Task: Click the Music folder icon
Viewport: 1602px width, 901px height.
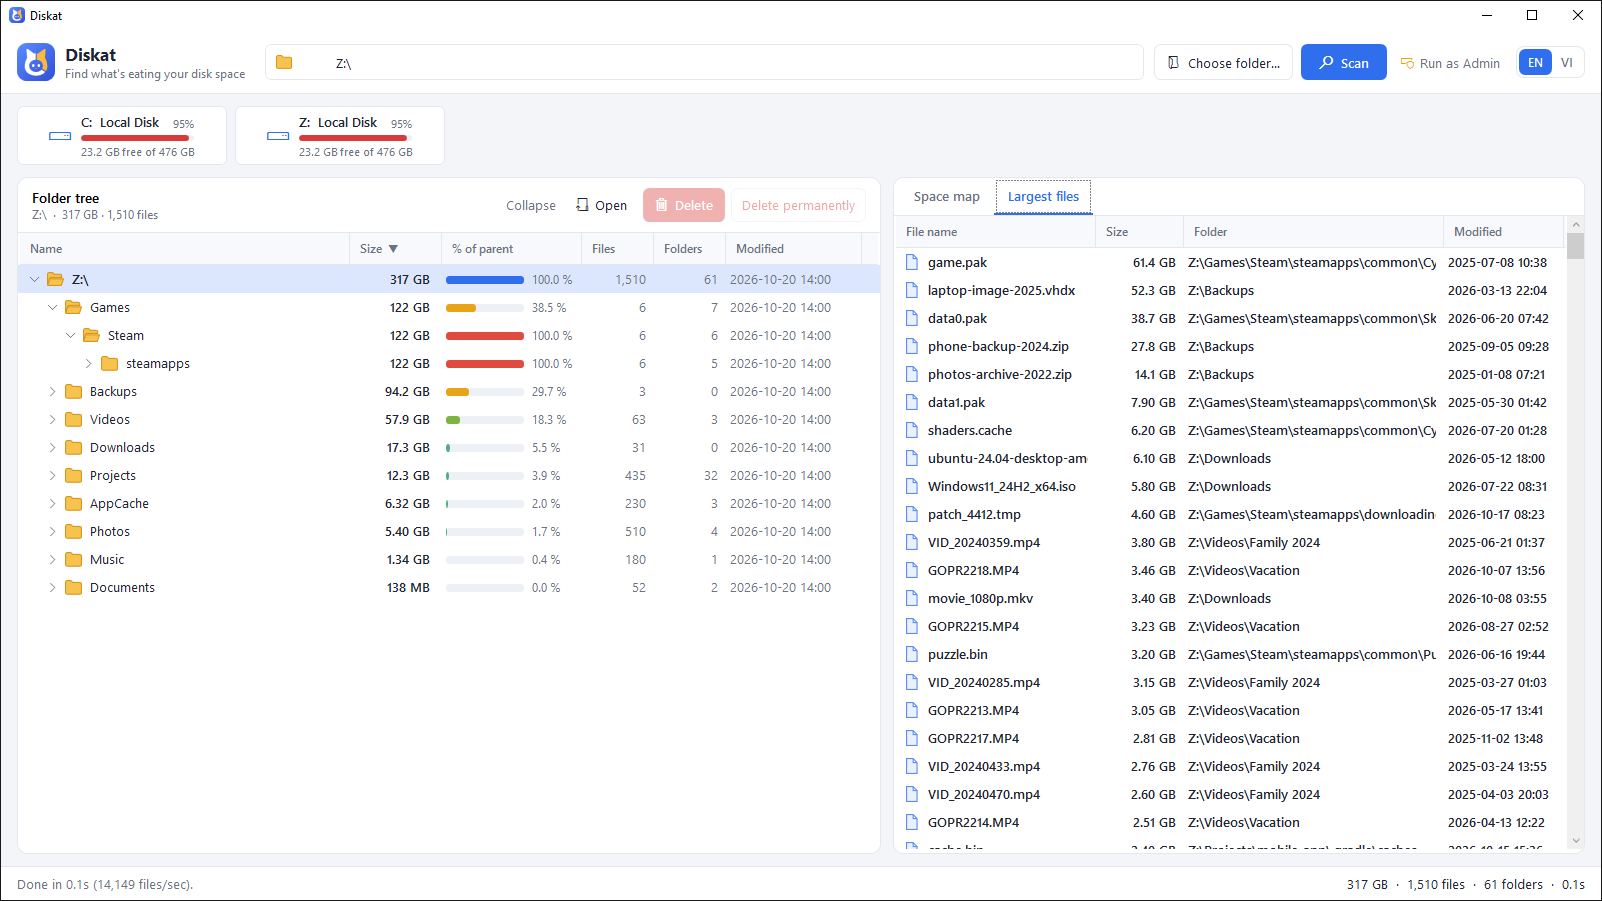Action: tap(73, 559)
